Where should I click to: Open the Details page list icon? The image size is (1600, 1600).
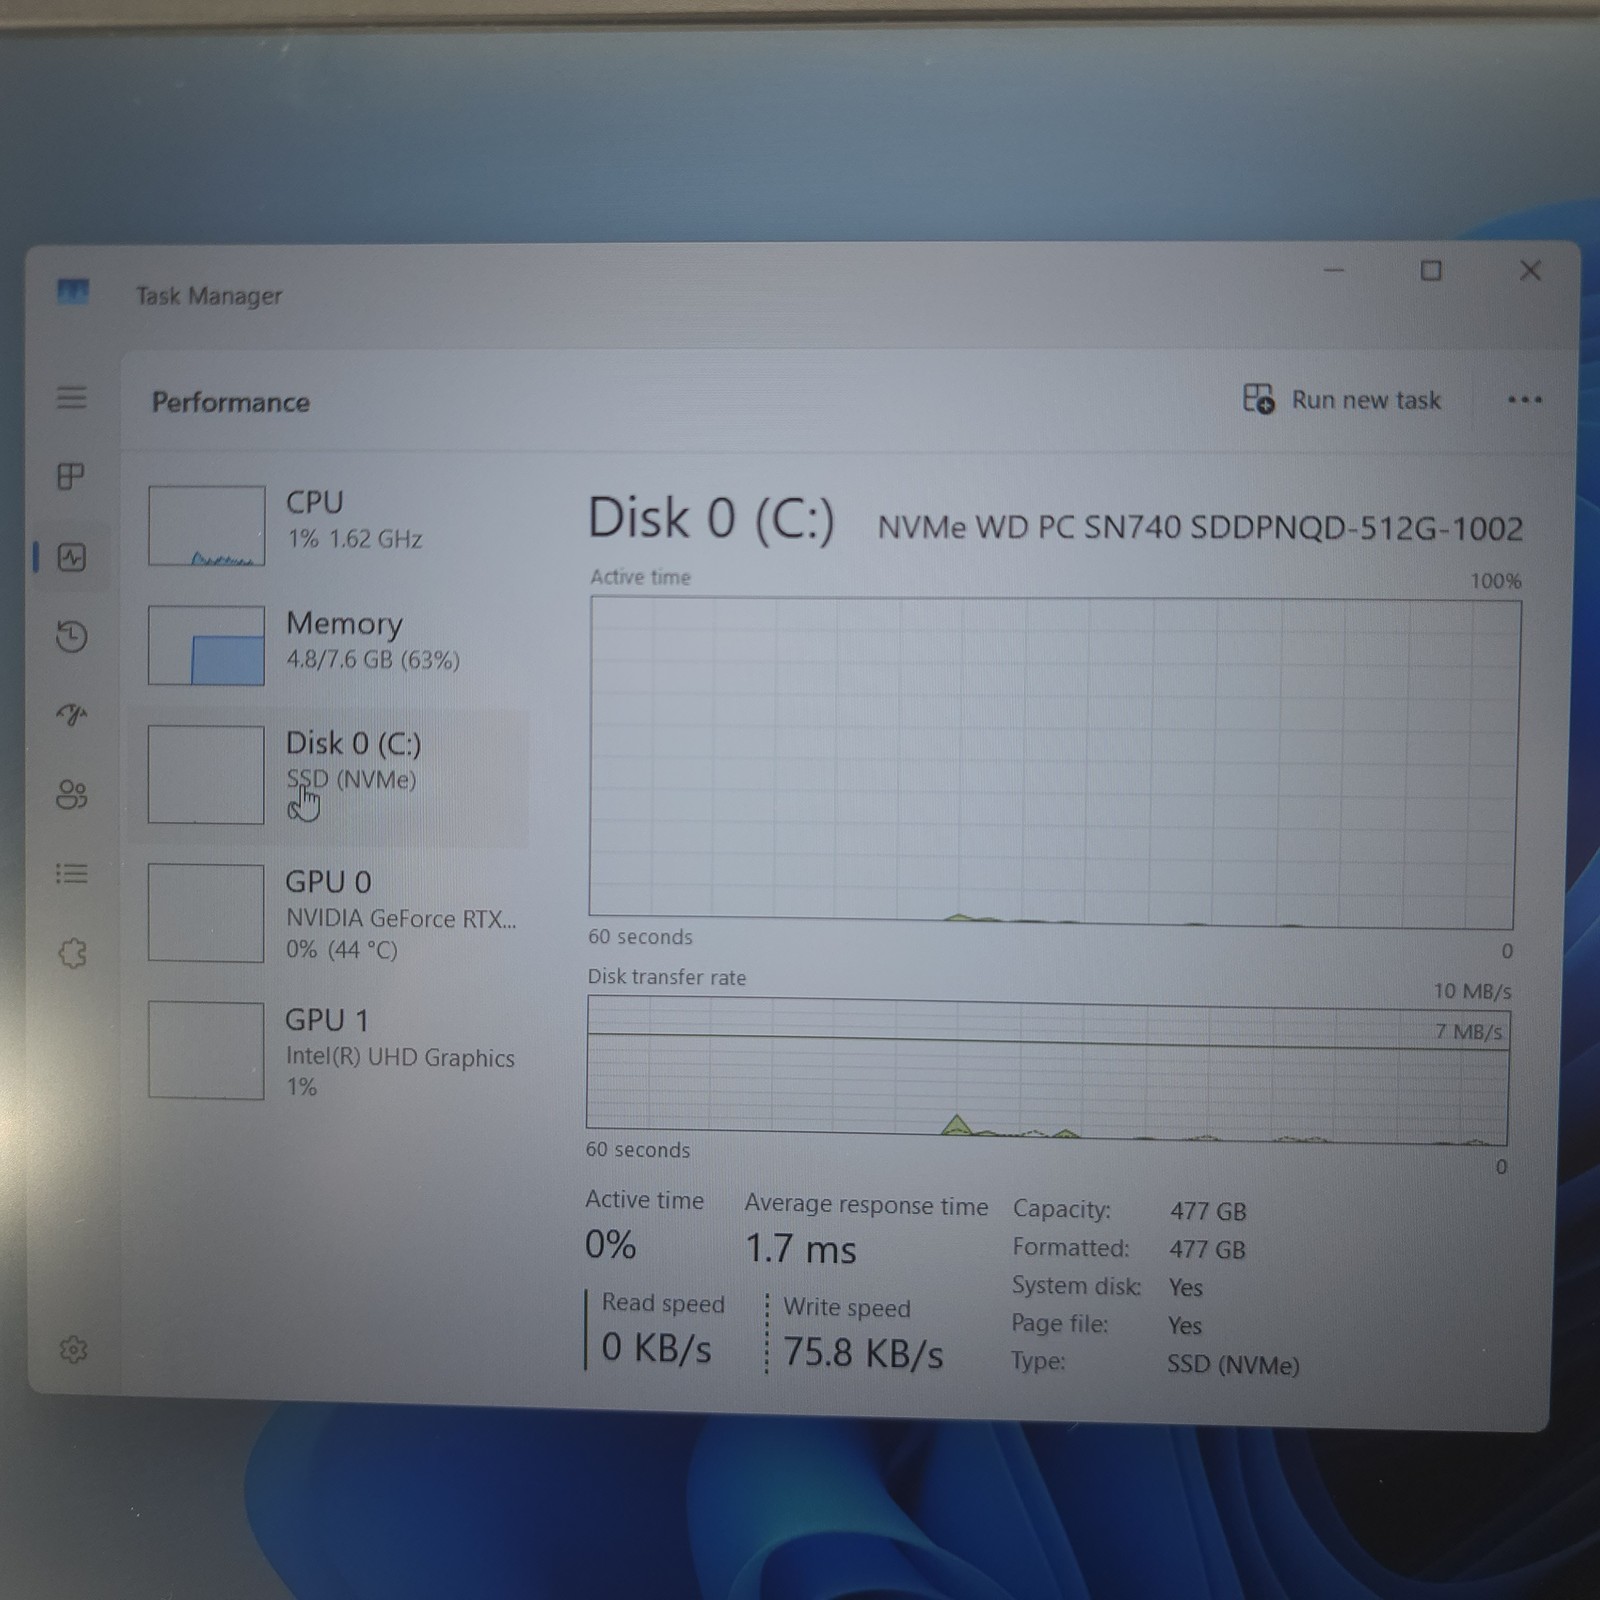click(71, 874)
